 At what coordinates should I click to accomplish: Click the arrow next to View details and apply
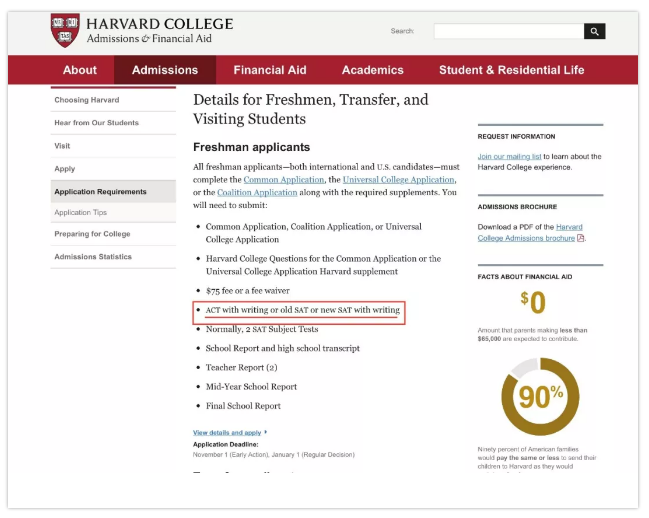pos(266,432)
